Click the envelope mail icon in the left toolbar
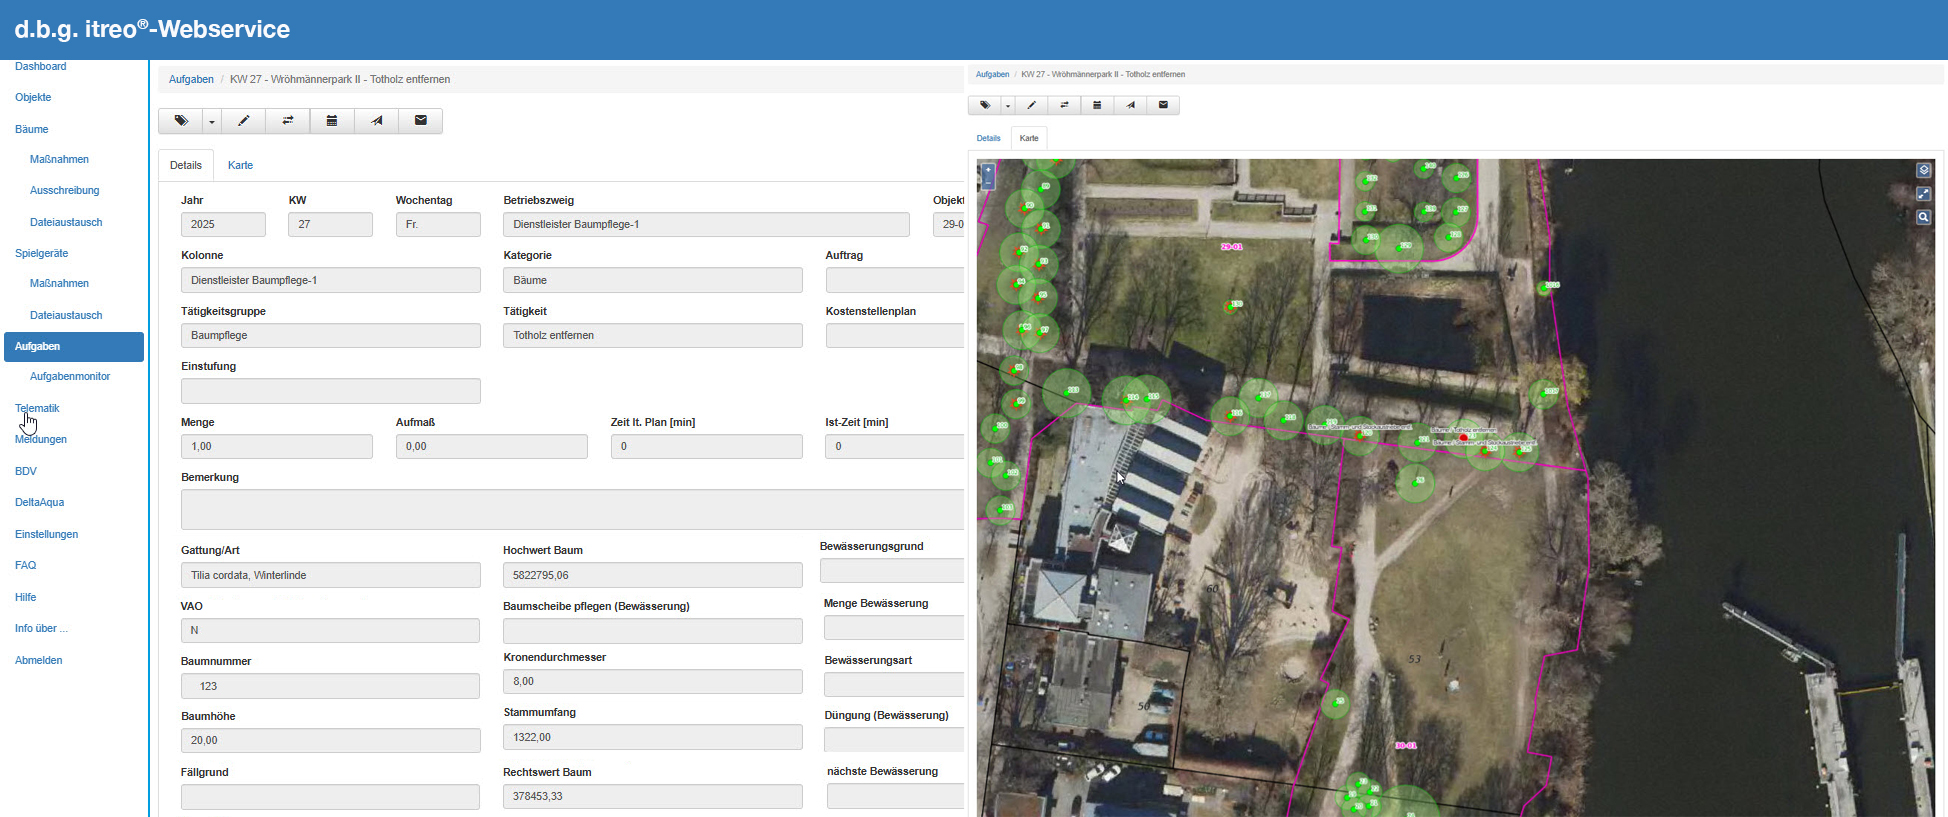This screenshot has height=817, width=1948. [x=421, y=121]
